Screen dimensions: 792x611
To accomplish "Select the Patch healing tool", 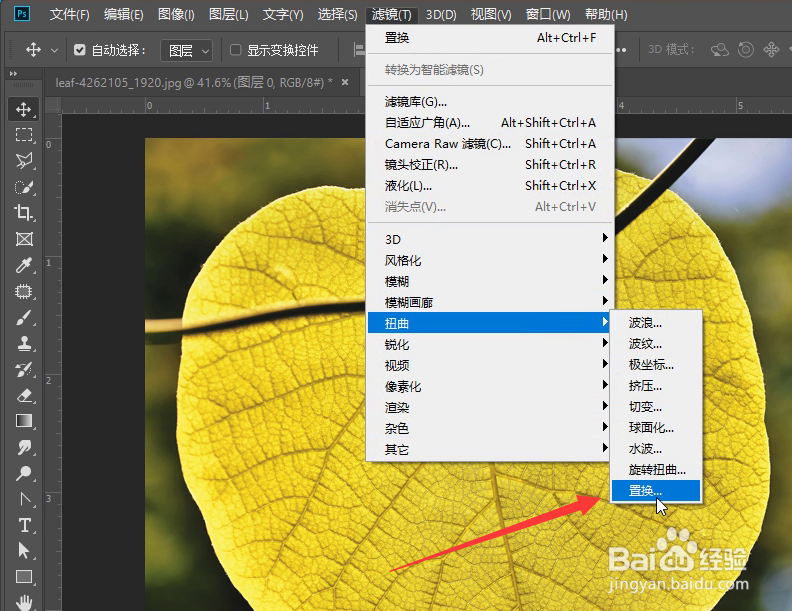I will point(23,291).
